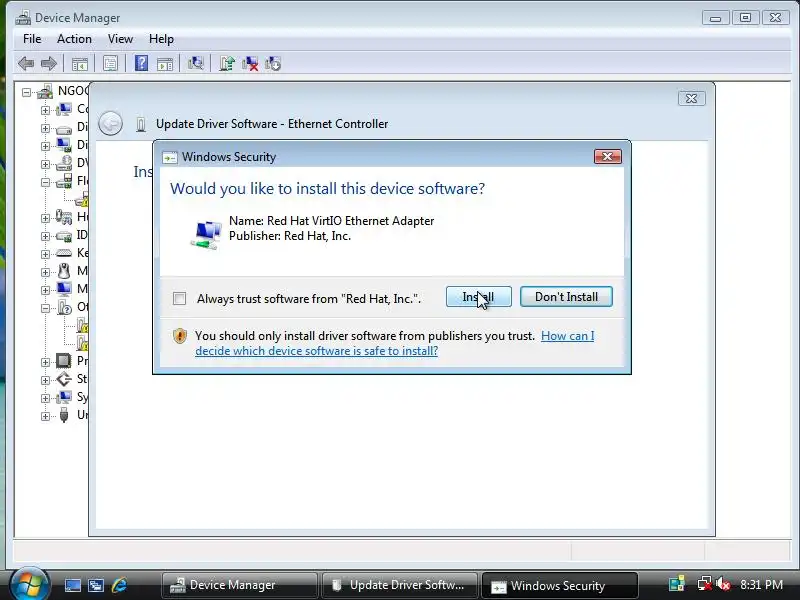Open the File menu
Viewport: 800px width, 600px height.
pos(32,39)
